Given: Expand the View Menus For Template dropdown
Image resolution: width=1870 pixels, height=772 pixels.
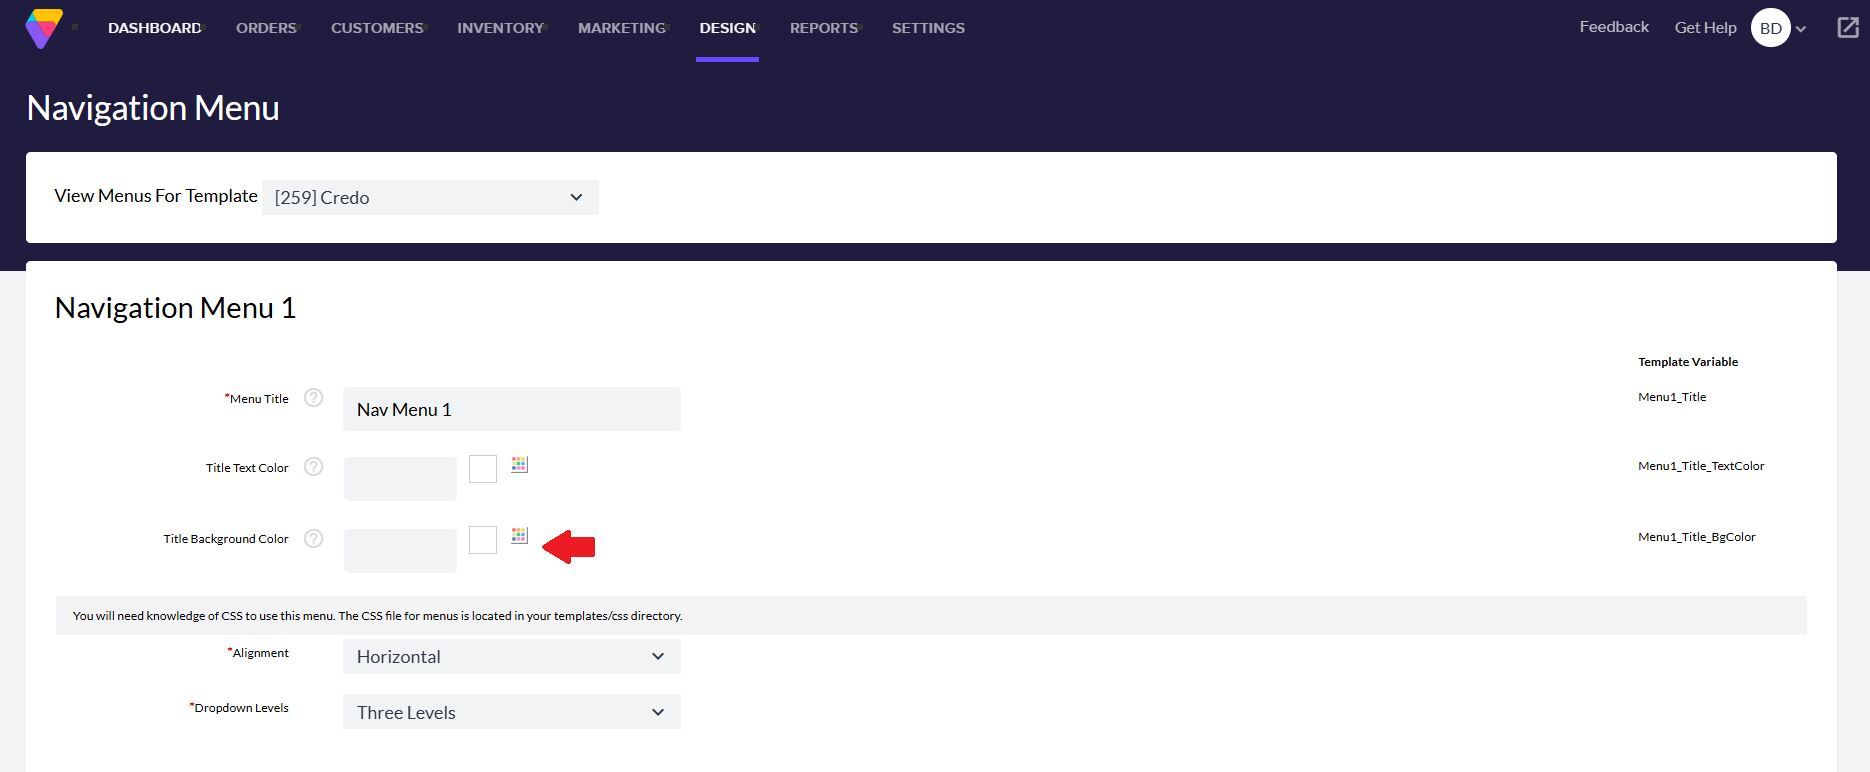Looking at the screenshot, I should [430, 198].
